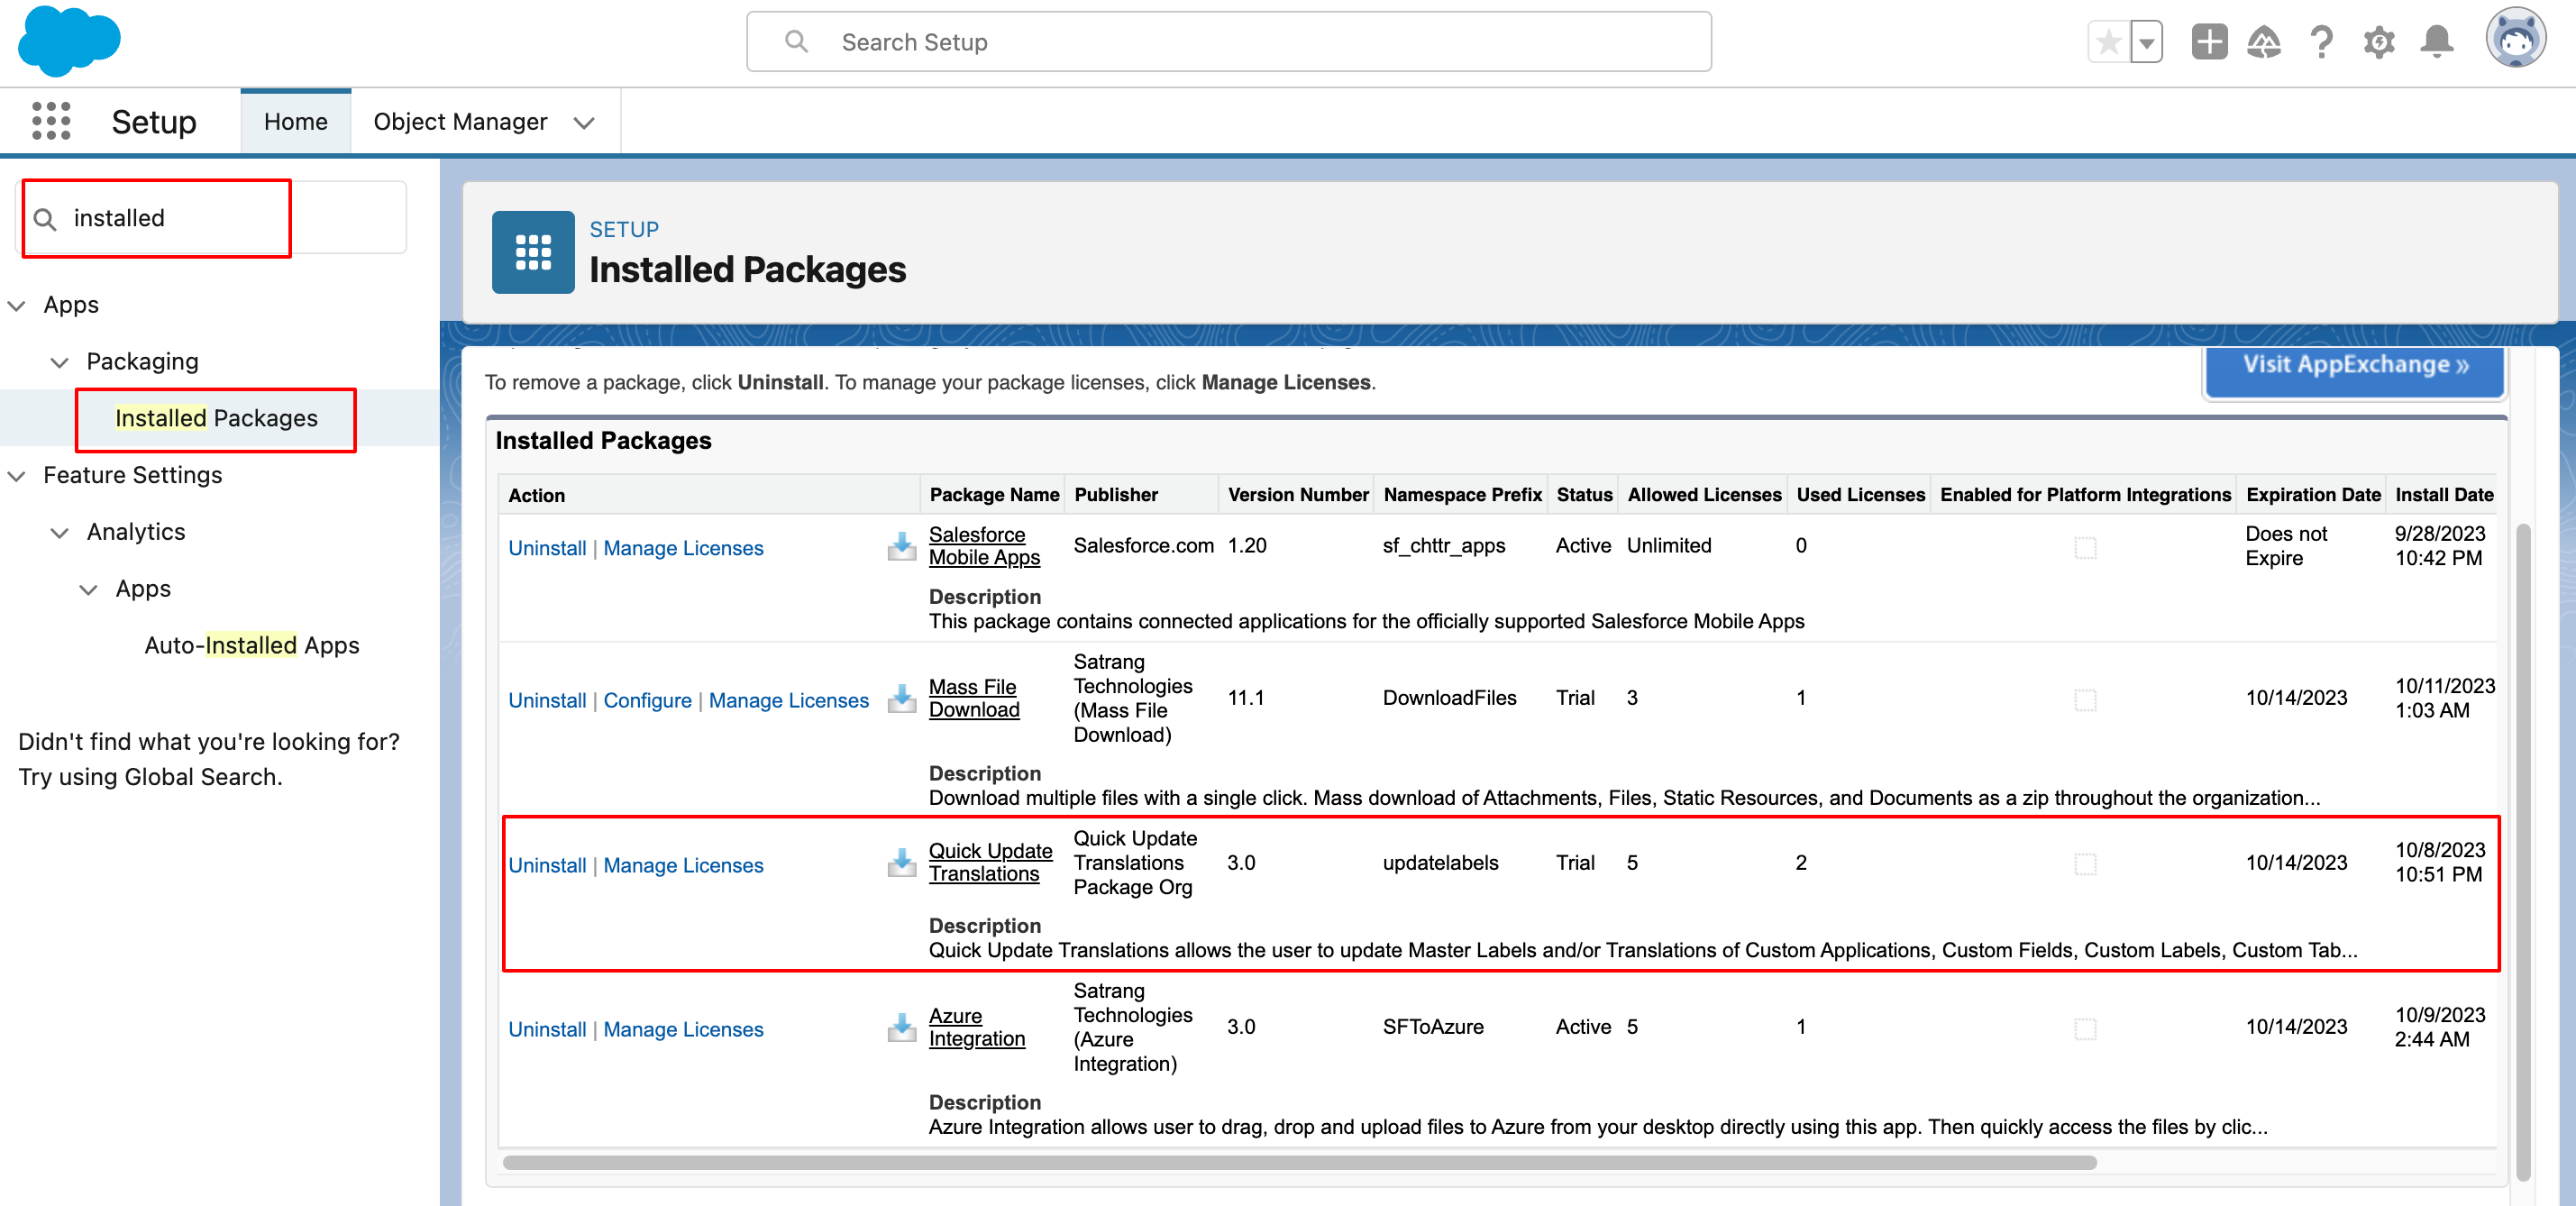This screenshot has height=1206, width=2576.
Task: Click download icon for Mass File Download
Action: point(901,698)
